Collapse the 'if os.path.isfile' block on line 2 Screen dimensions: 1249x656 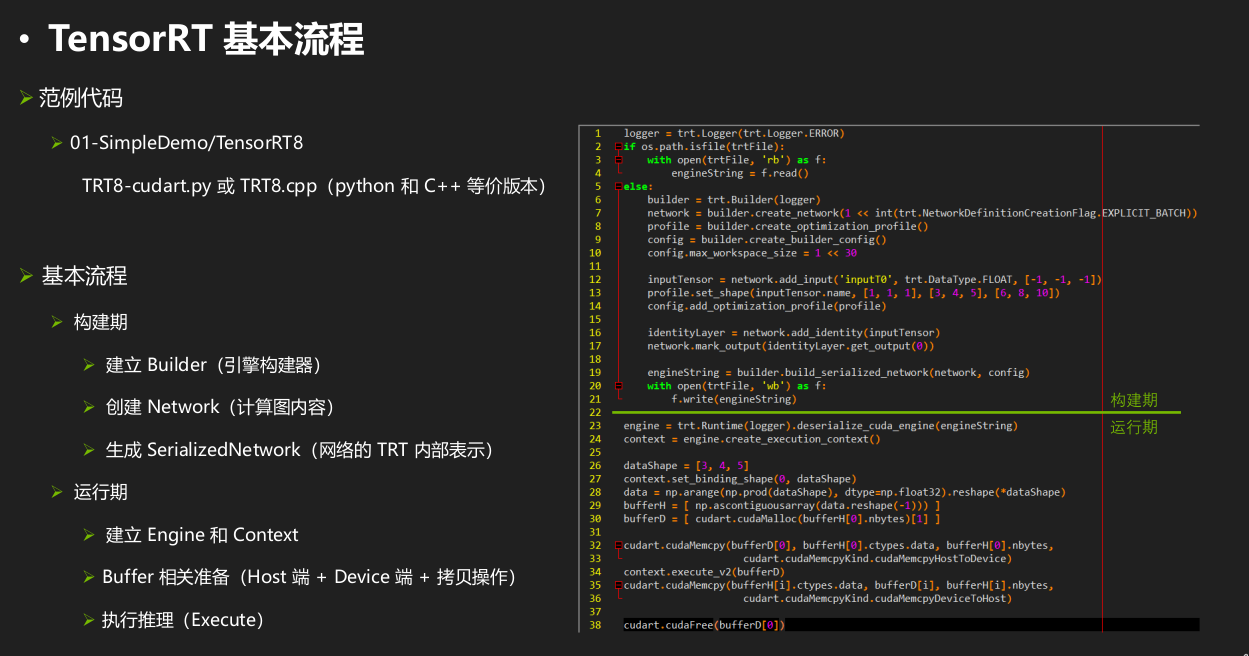click(619, 147)
